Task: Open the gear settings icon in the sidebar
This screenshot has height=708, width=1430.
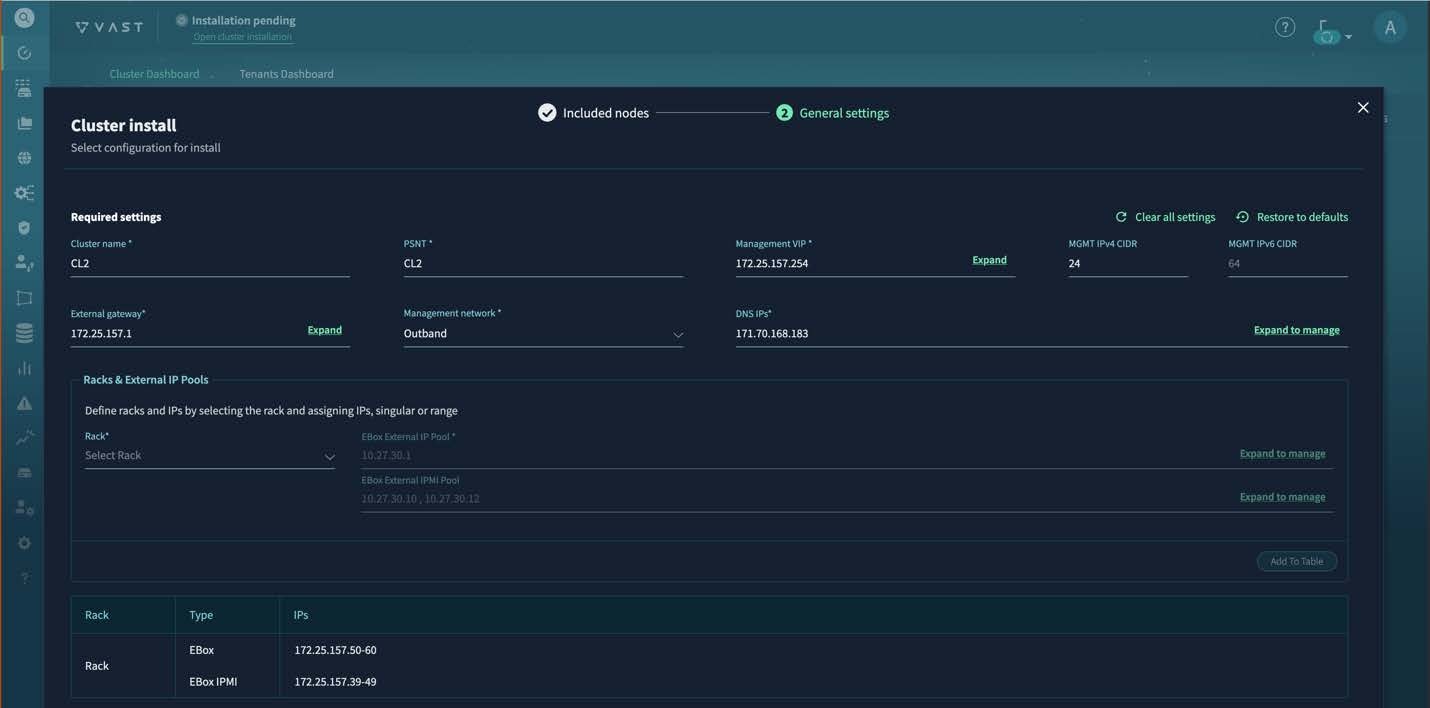Action: (24, 543)
